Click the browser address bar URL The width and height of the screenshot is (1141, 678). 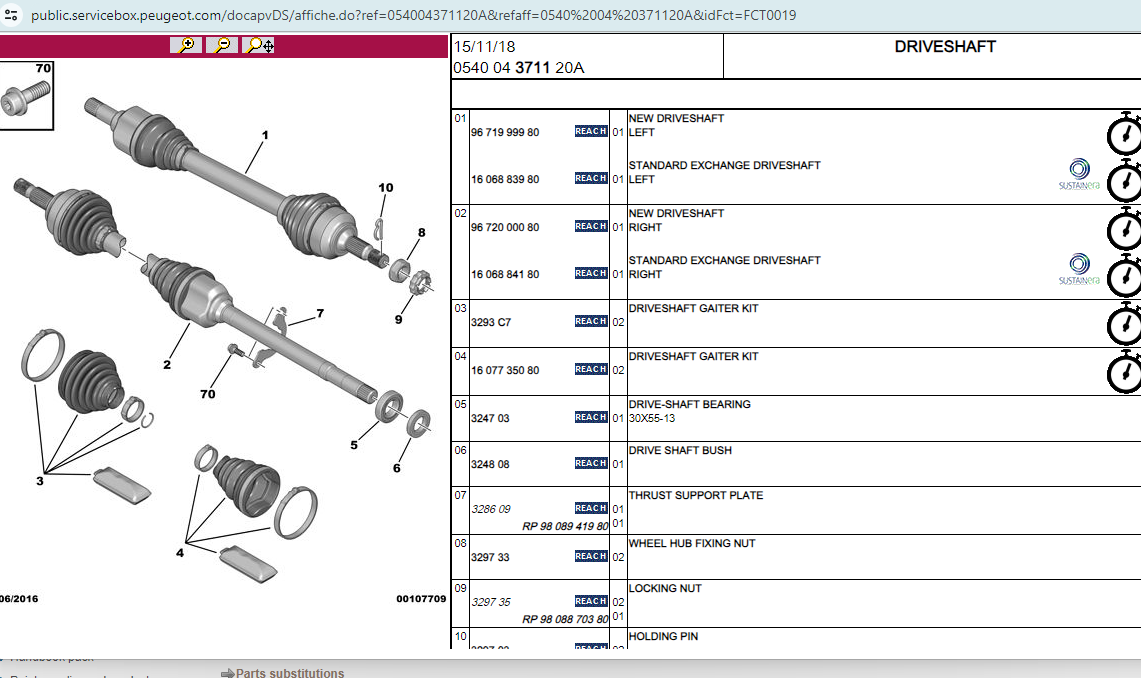[x=413, y=15]
